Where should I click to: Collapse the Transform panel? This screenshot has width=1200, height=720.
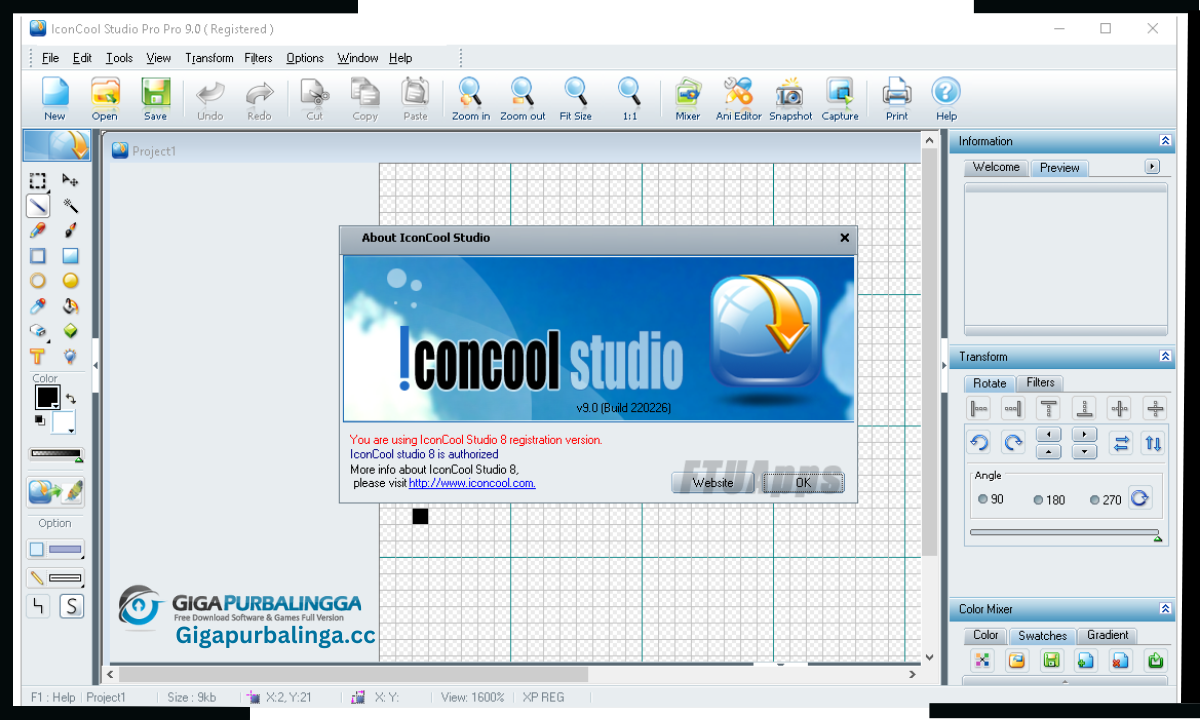[1165, 356]
